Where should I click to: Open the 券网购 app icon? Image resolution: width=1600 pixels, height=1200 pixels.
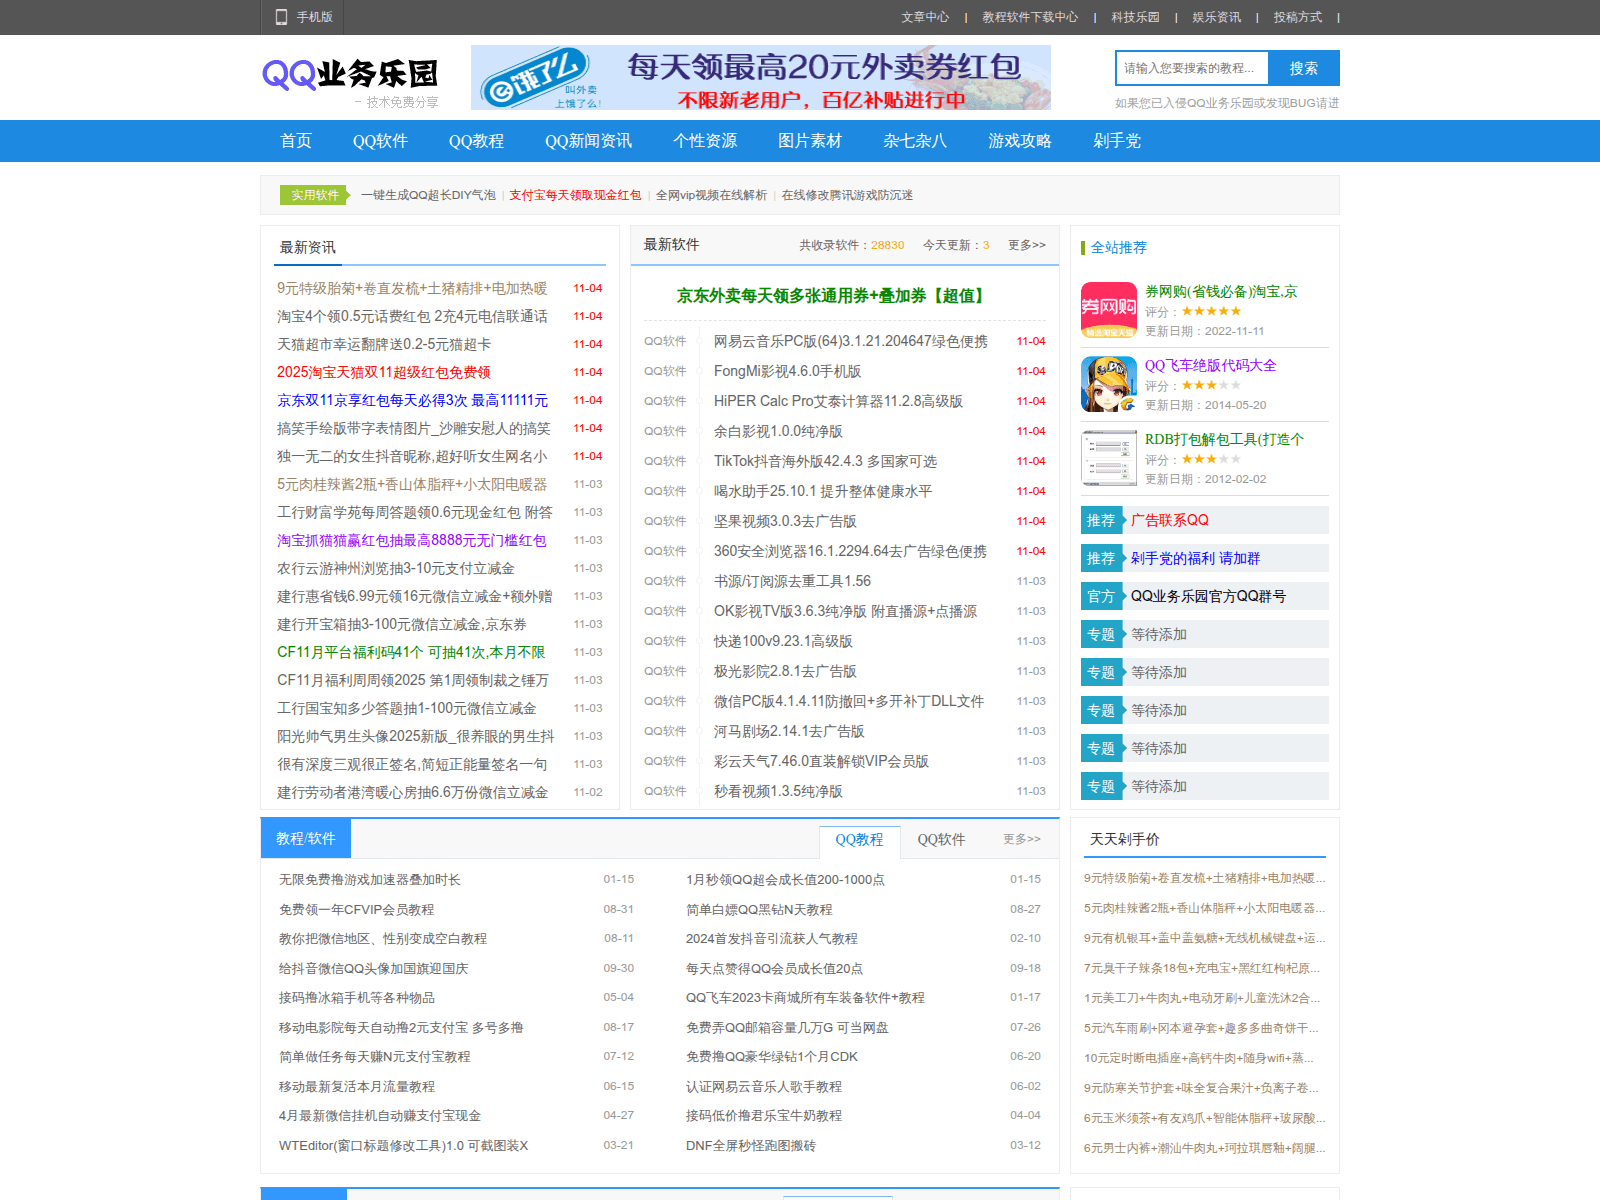pyautogui.click(x=1108, y=310)
